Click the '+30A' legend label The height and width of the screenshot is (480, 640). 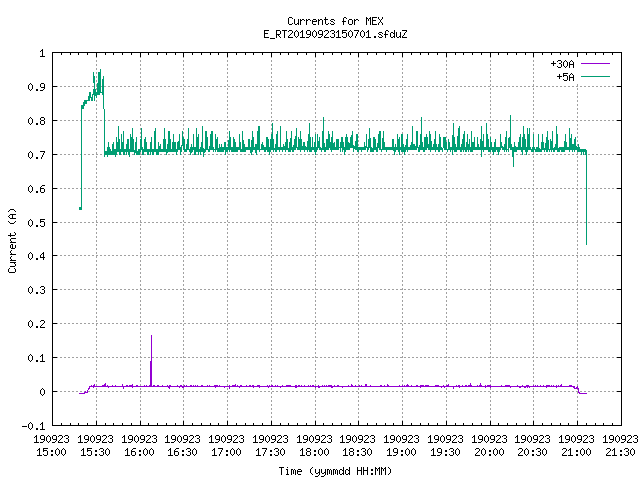(562, 64)
